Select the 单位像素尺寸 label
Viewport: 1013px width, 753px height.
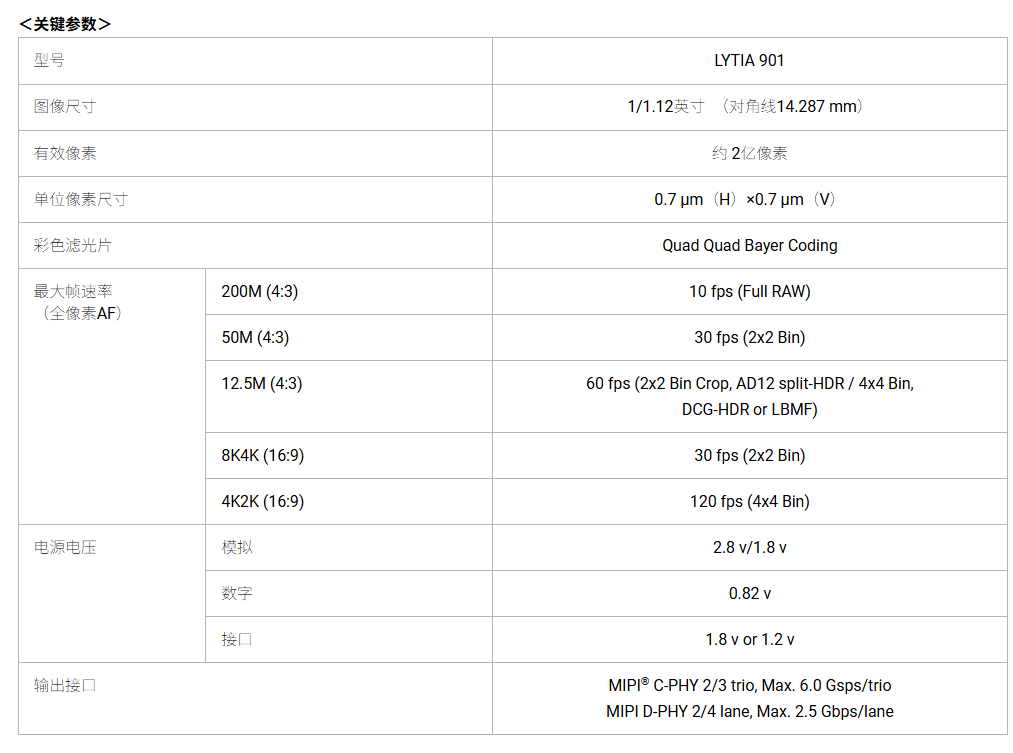click(x=81, y=199)
